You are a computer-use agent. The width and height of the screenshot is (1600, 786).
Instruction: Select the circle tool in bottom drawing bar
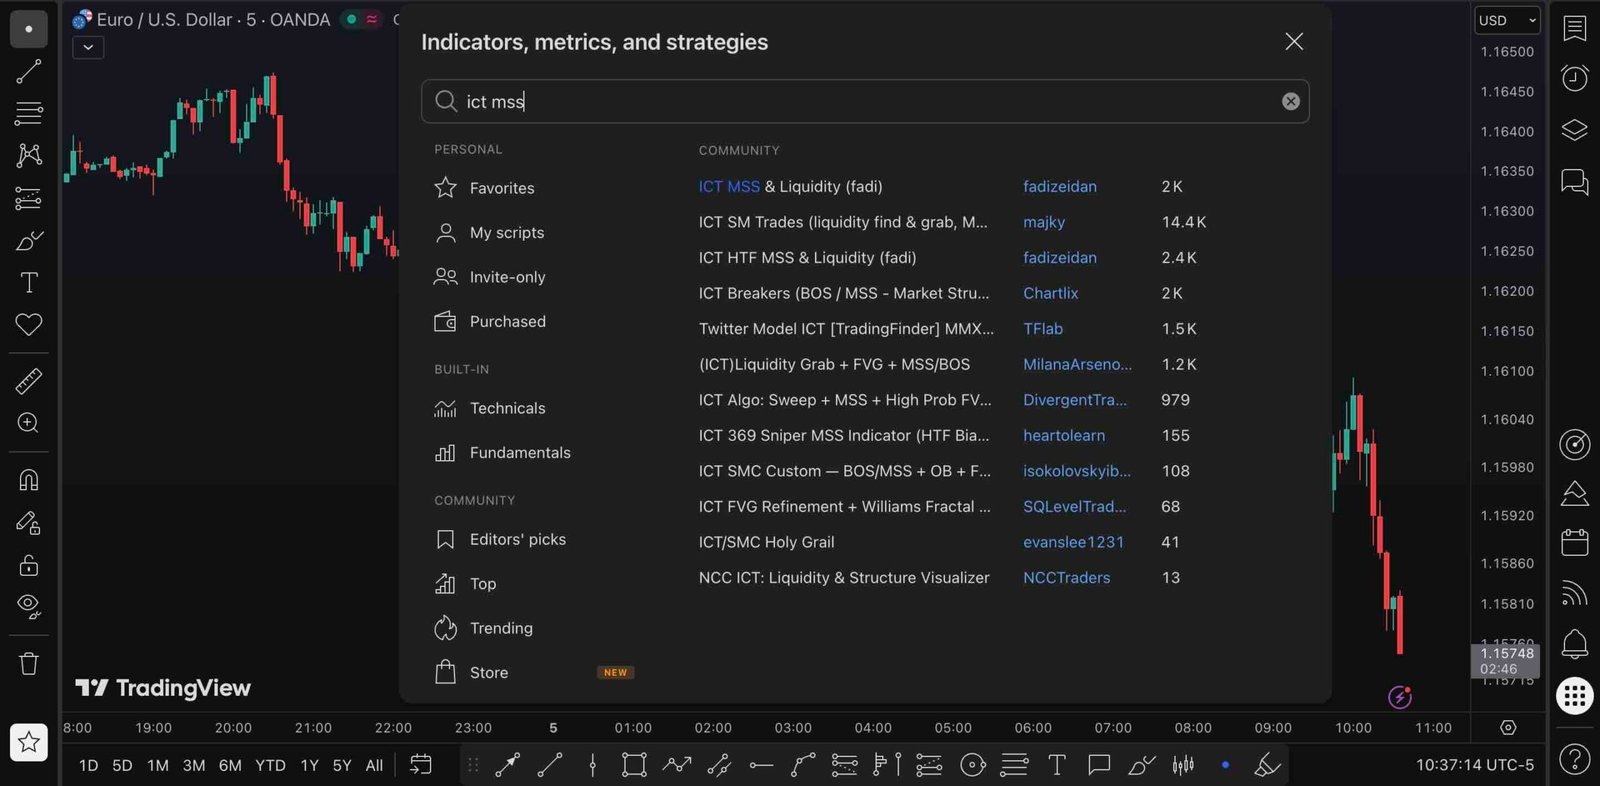tap(972, 765)
